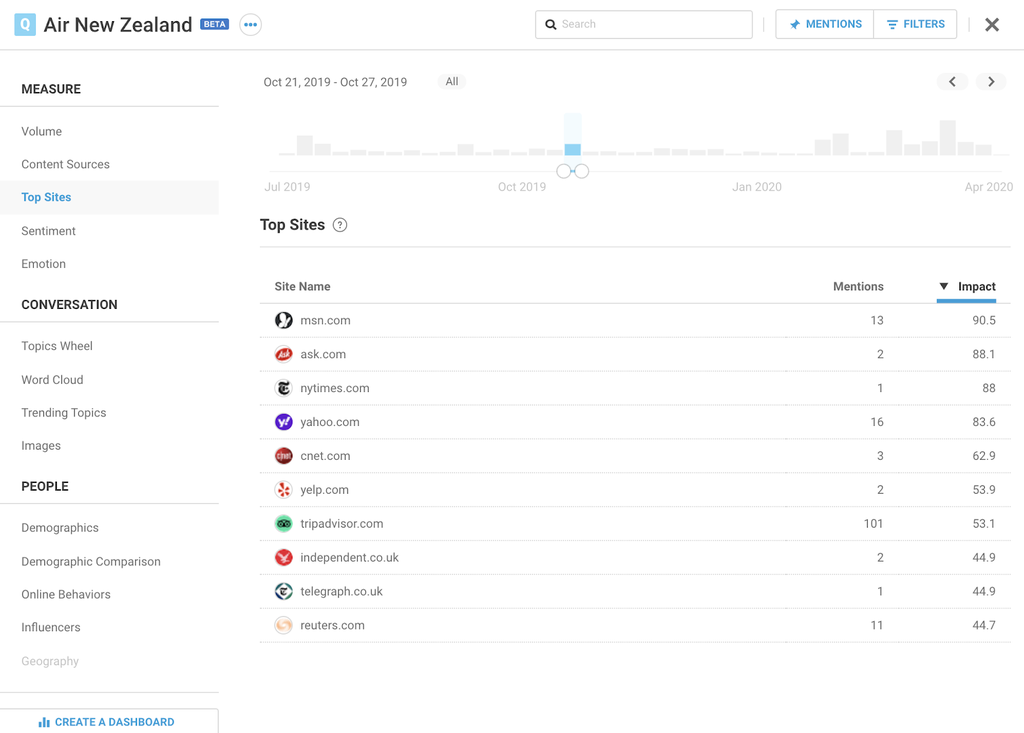Click the blue Q app logo icon

(25, 25)
